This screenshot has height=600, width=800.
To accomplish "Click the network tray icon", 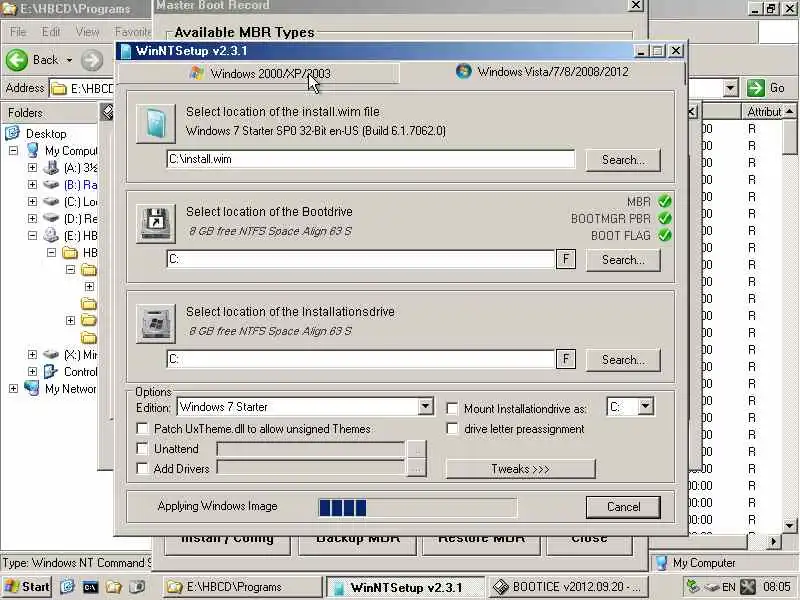I will point(693,587).
